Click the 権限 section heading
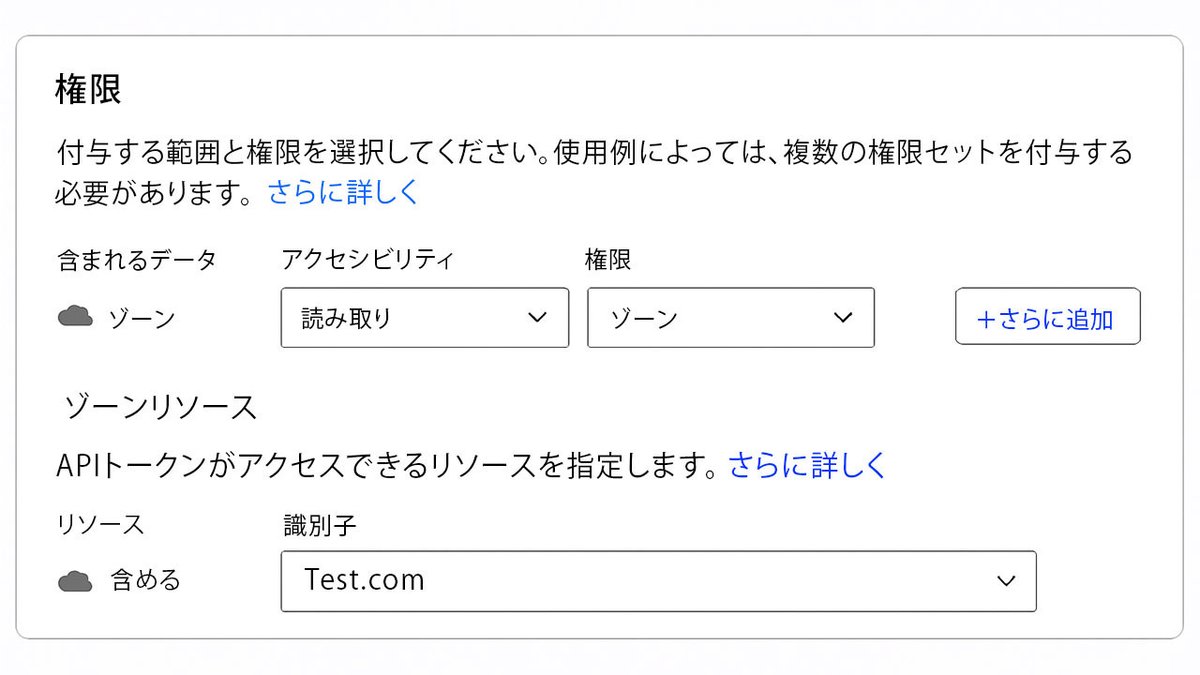This screenshot has height=675, width=1200. [79, 87]
